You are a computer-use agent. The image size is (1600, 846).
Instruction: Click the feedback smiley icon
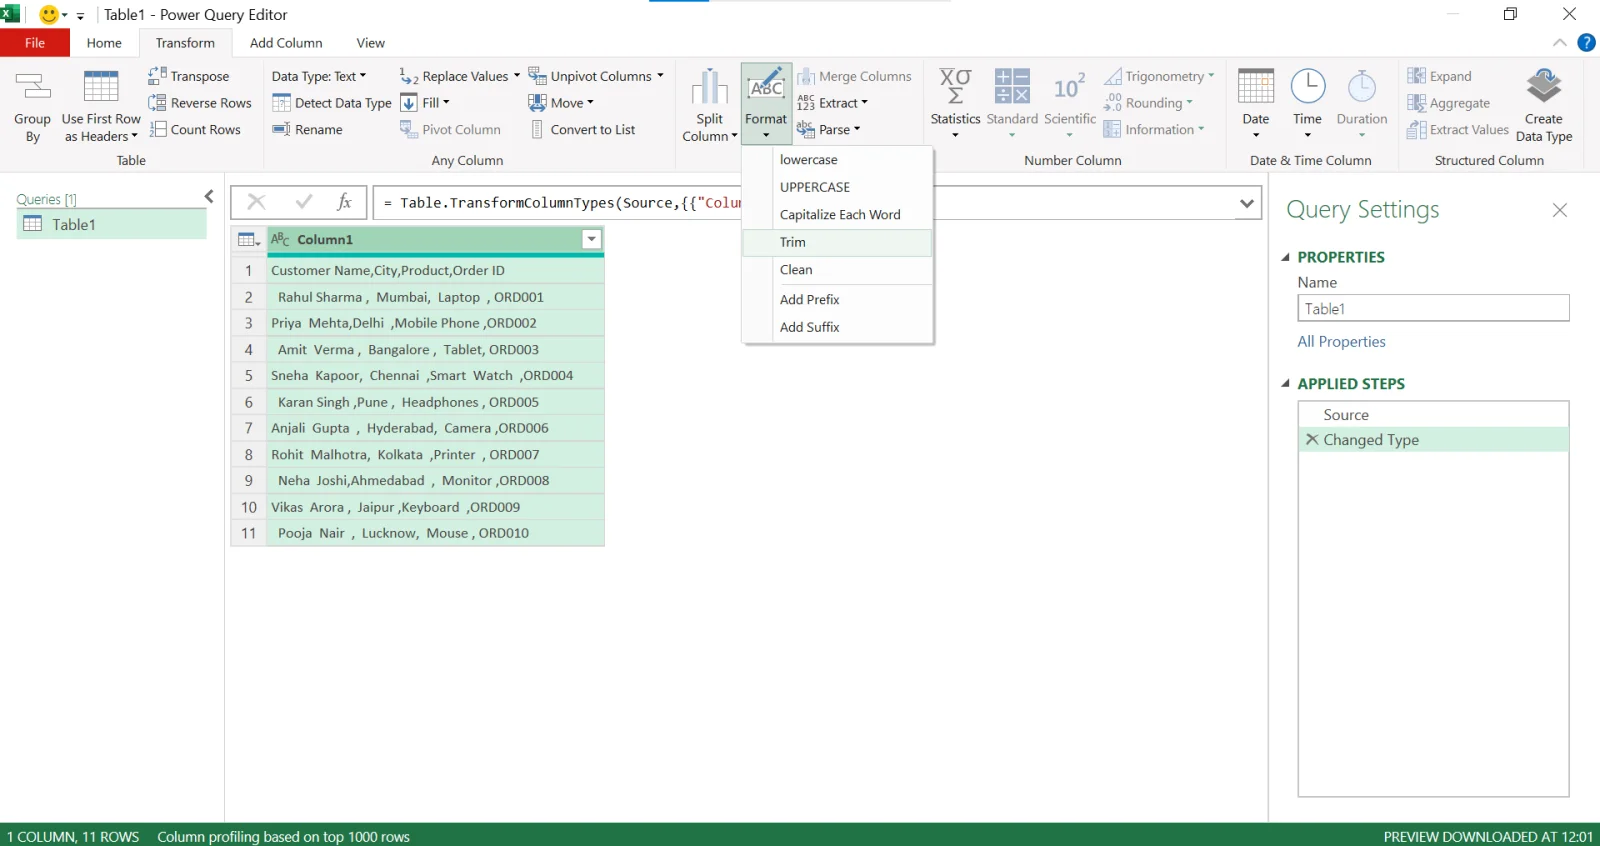tap(48, 14)
